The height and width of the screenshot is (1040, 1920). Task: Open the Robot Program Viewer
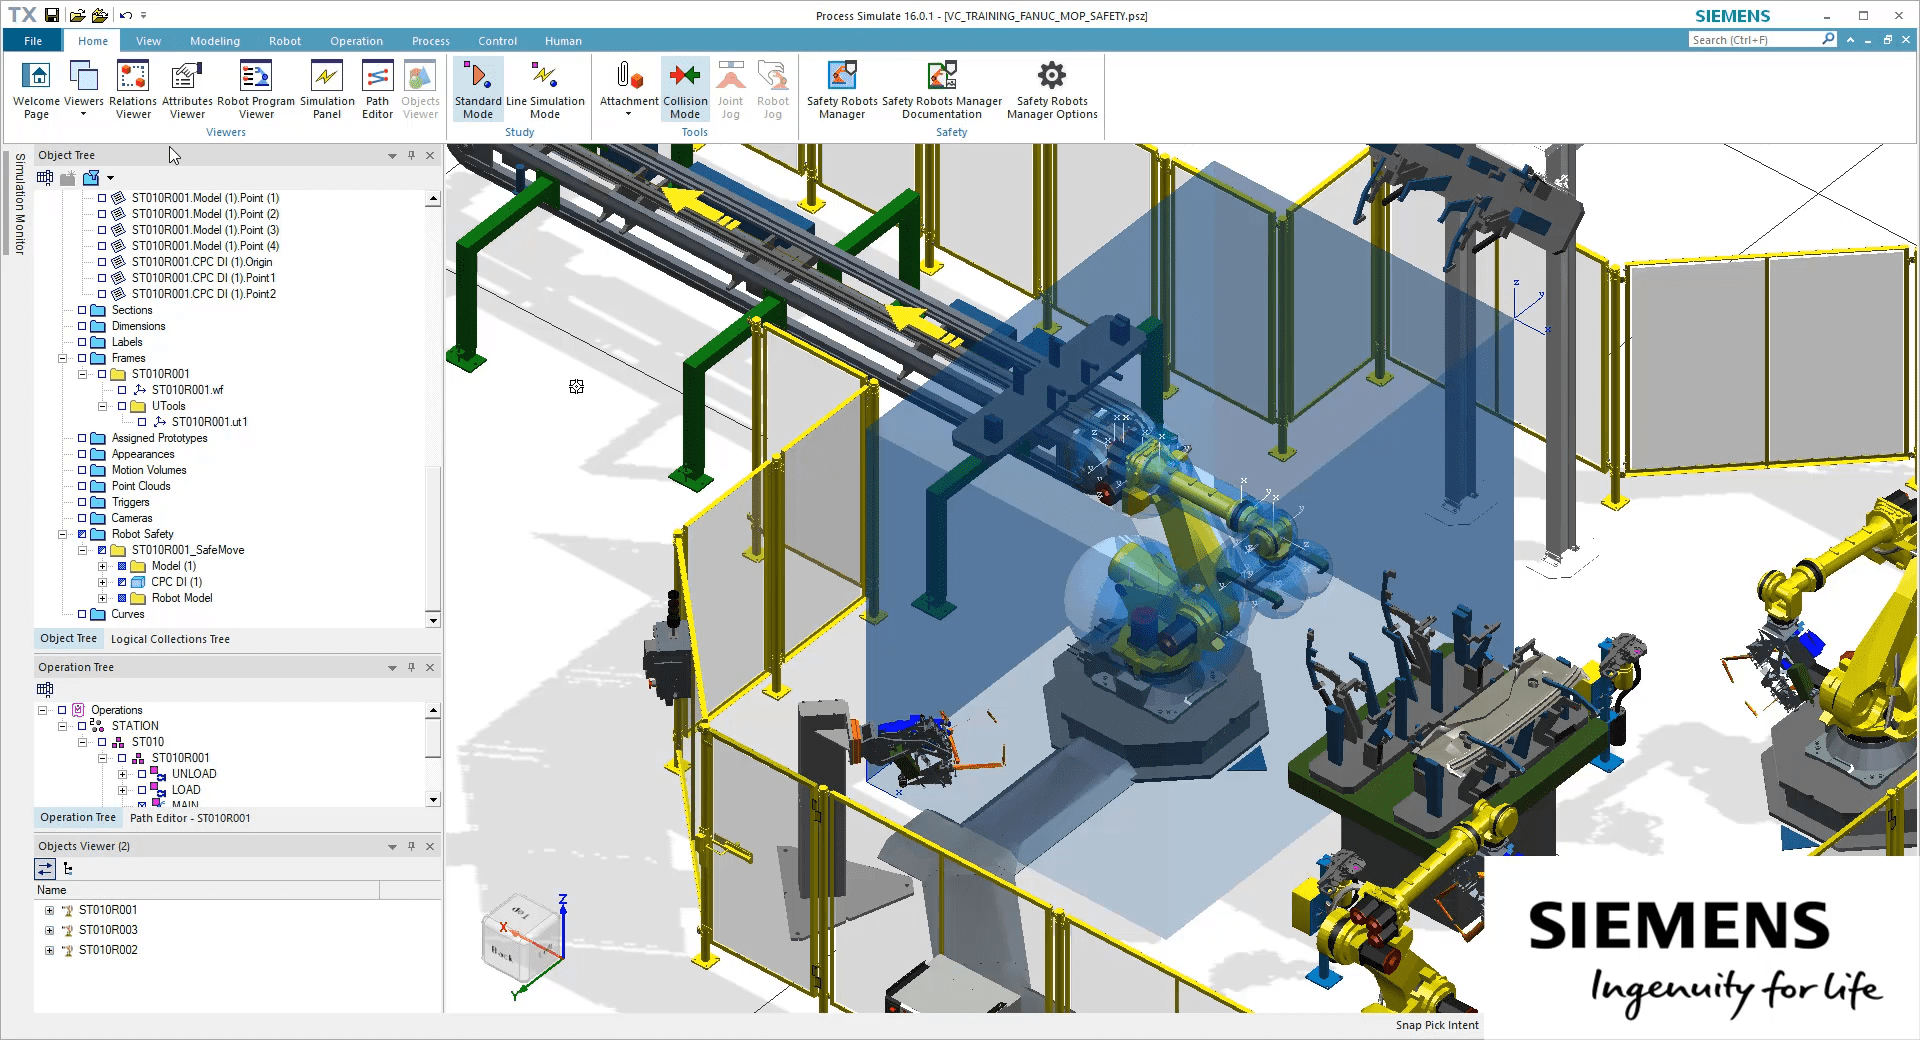pyautogui.click(x=255, y=88)
